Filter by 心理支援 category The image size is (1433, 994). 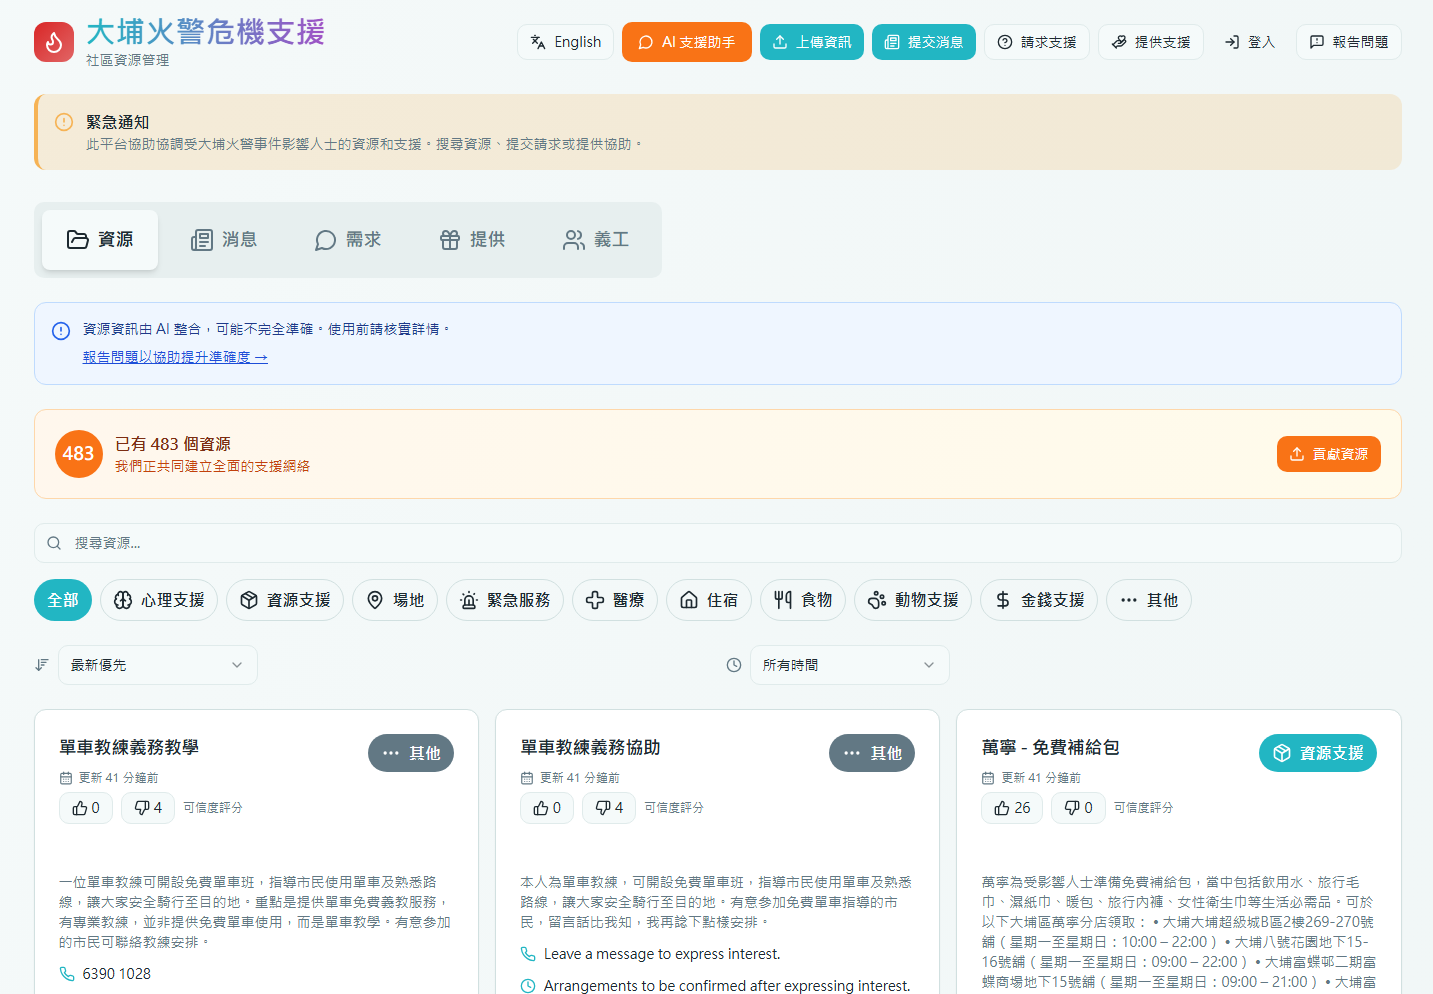click(x=159, y=600)
